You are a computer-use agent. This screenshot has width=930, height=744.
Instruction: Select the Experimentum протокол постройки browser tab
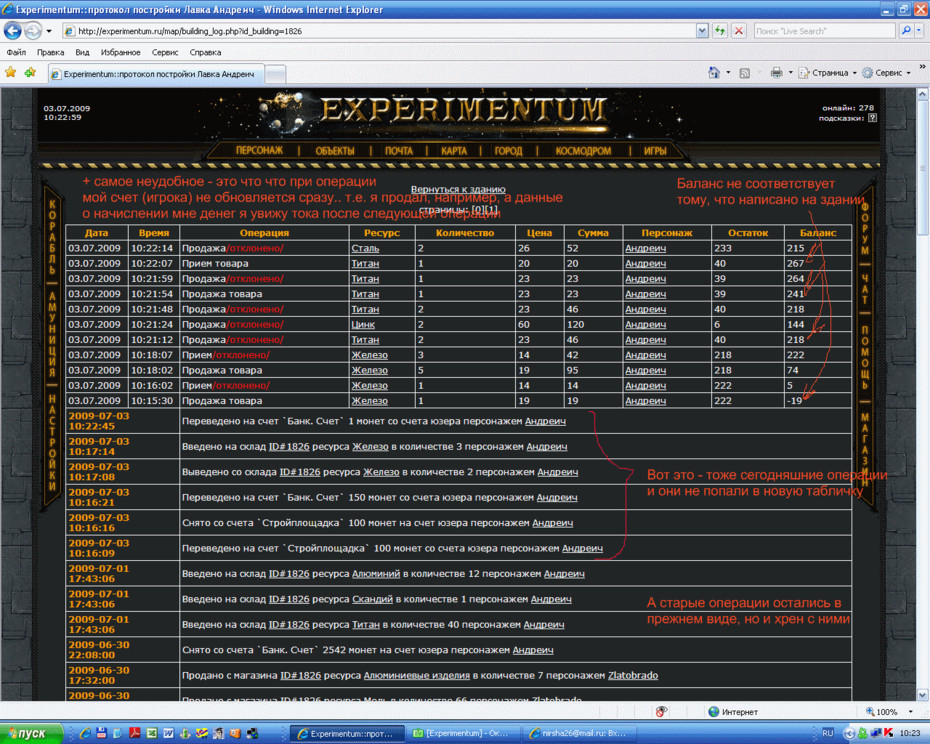(x=155, y=74)
